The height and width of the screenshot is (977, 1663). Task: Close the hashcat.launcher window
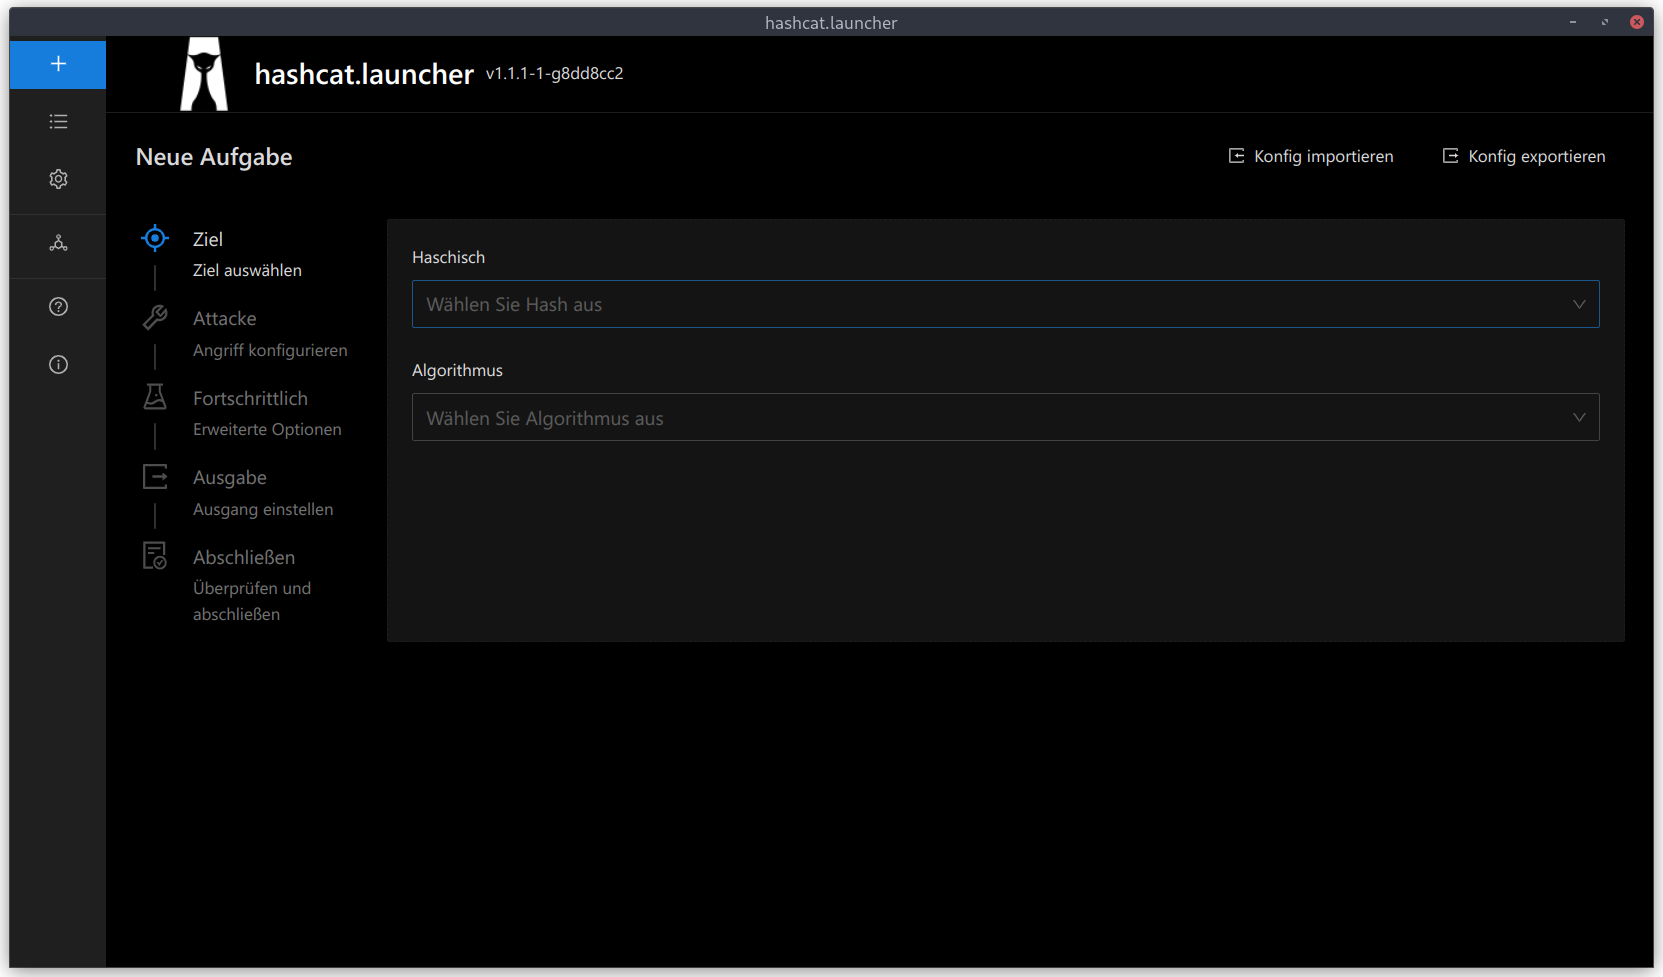(x=1637, y=22)
